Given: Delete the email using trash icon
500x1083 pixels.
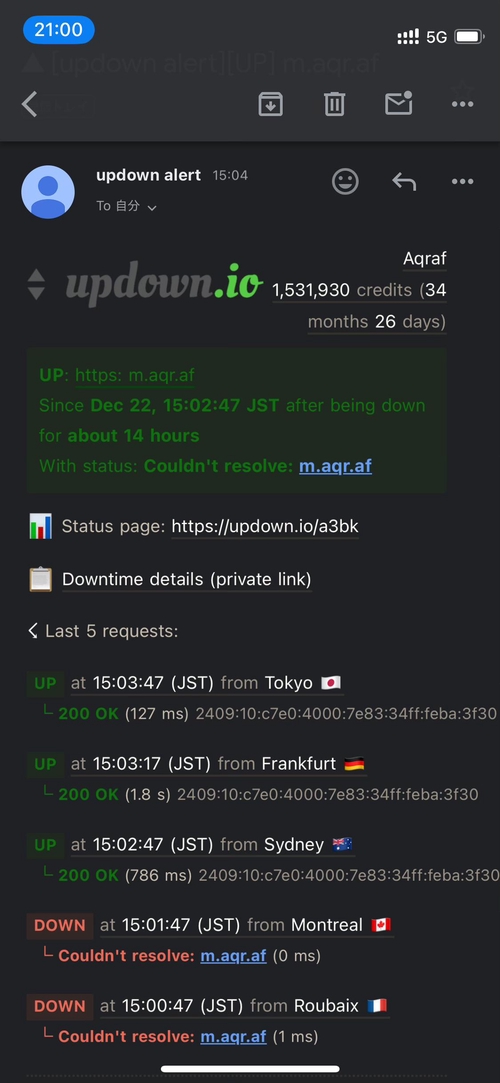Looking at the screenshot, I should 334,104.
